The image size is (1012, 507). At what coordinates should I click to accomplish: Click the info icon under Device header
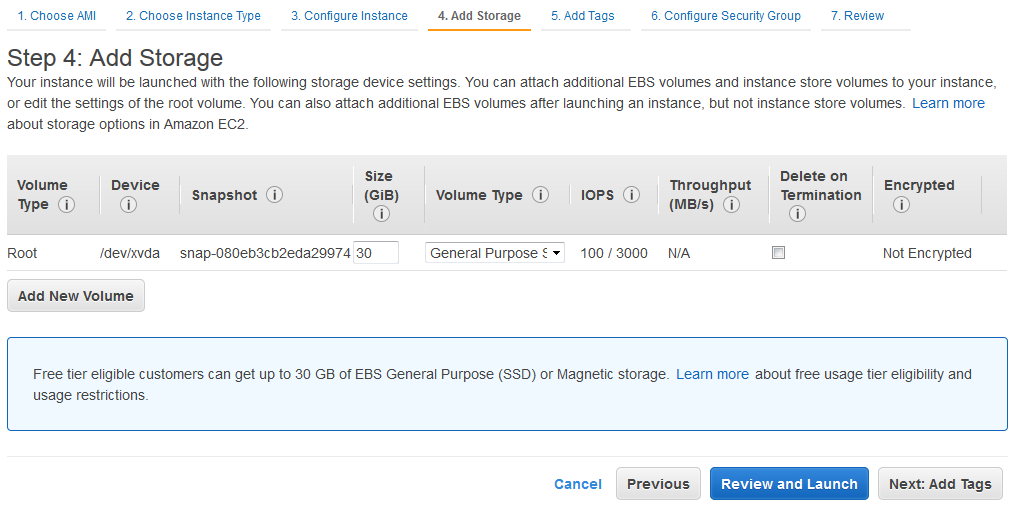coord(128,205)
